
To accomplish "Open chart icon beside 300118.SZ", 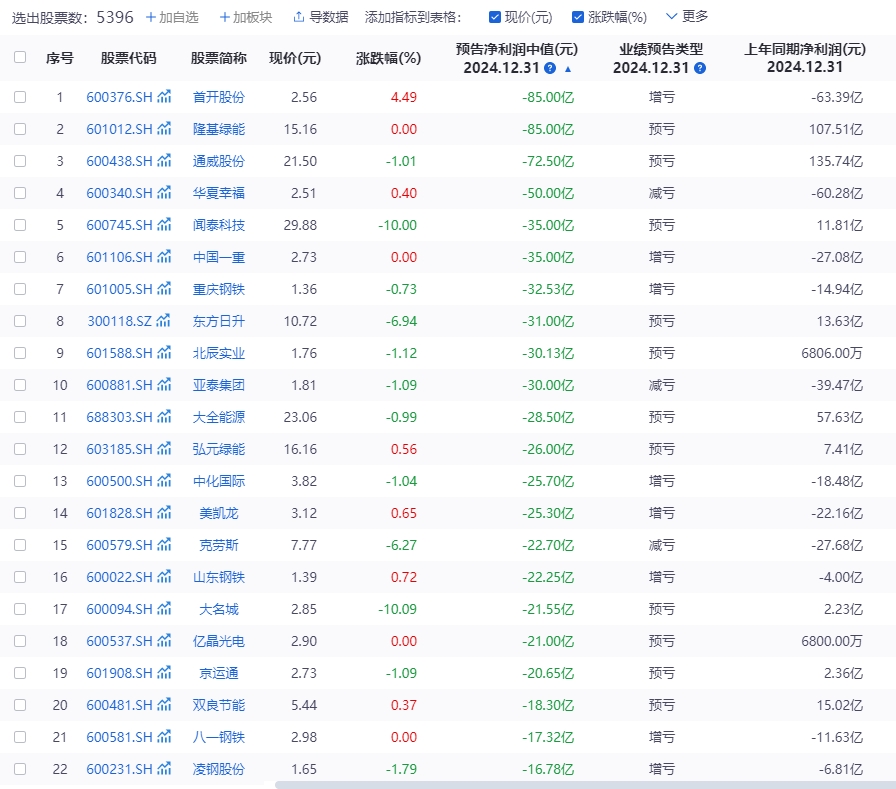I will pyautogui.click(x=163, y=321).
